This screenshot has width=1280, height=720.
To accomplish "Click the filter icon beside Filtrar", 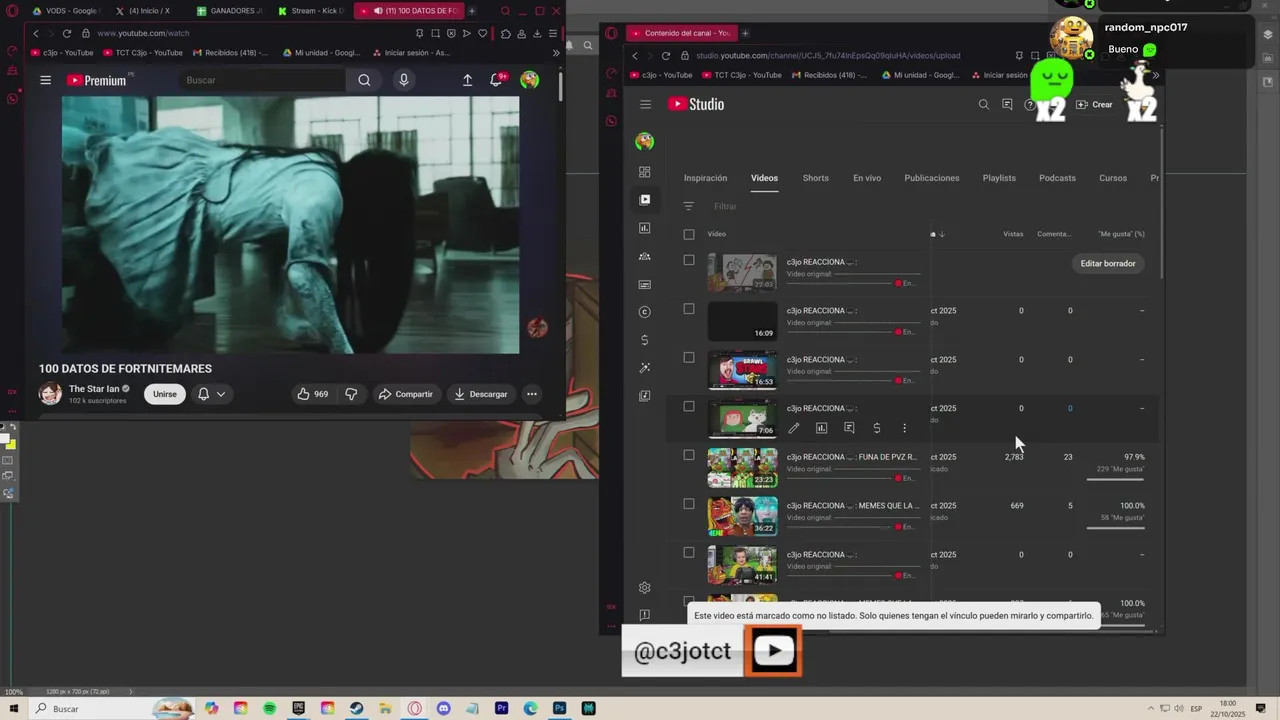I will click(688, 206).
